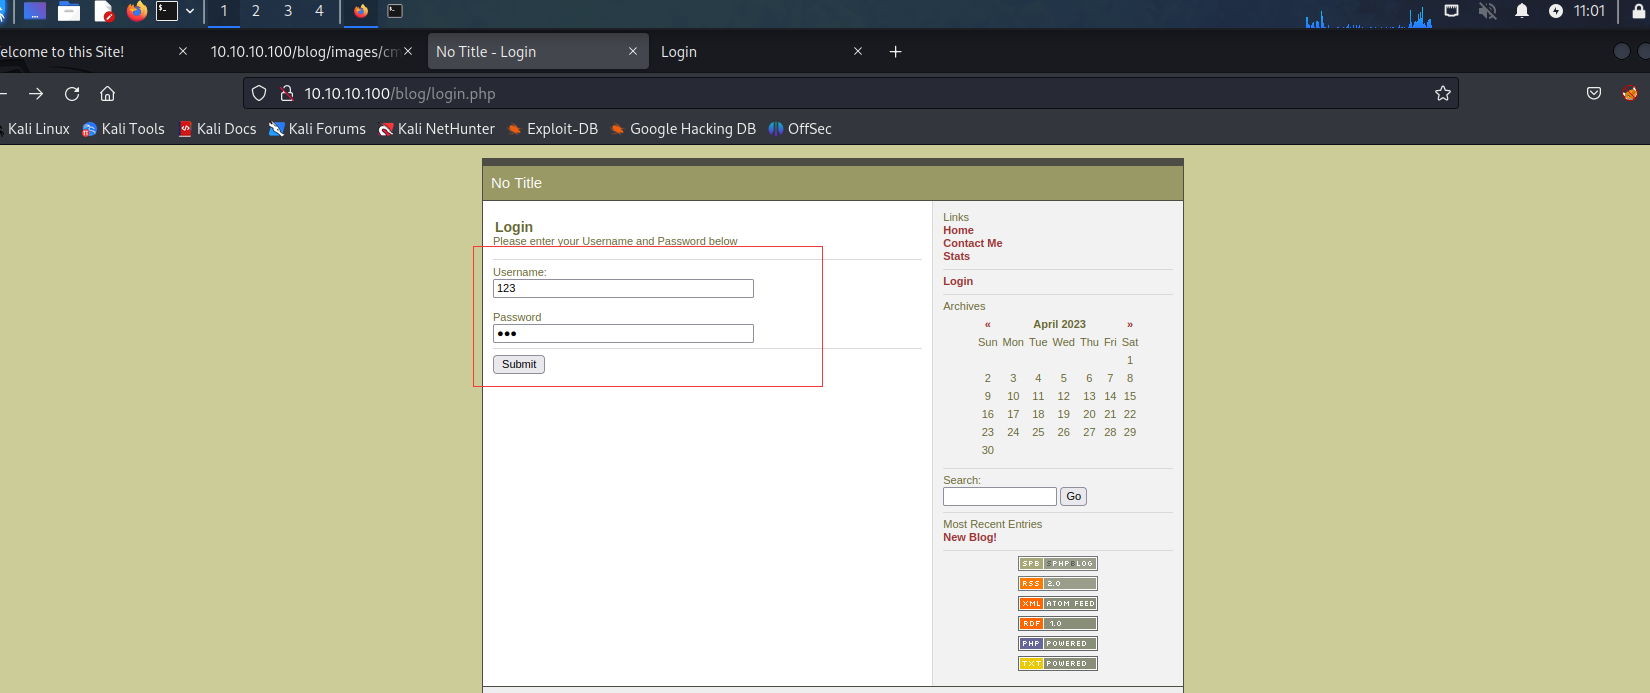Open the FoxyProxy extension icon
Screen dimensions: 1650x693
tap(1630, 93)
